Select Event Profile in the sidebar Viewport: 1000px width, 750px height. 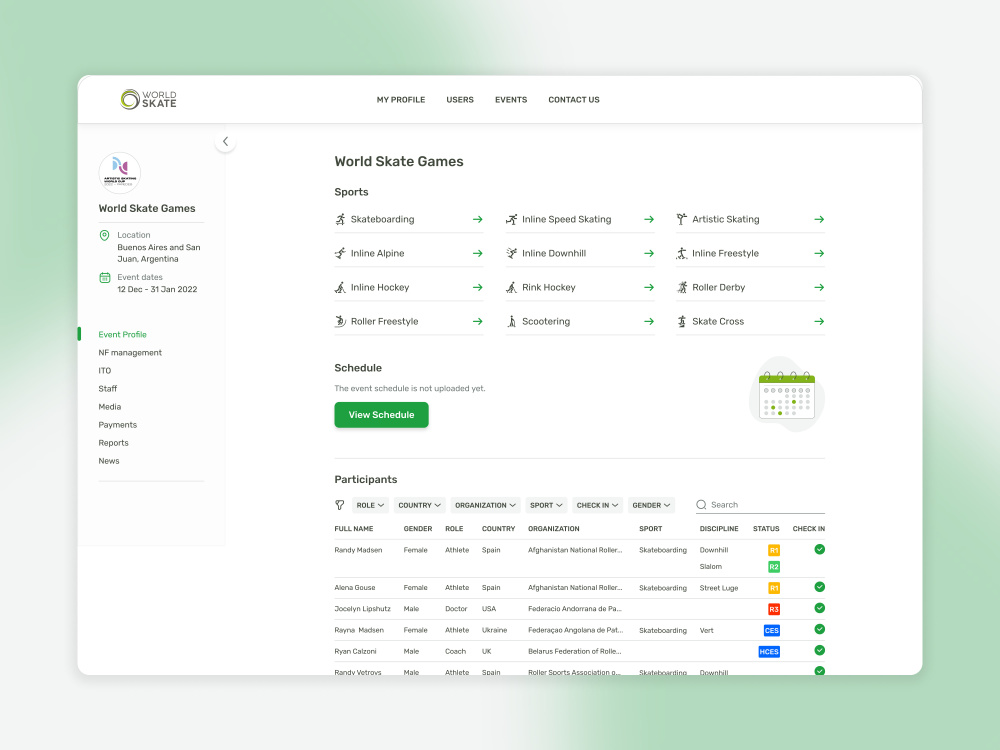[x=122, y=334]
